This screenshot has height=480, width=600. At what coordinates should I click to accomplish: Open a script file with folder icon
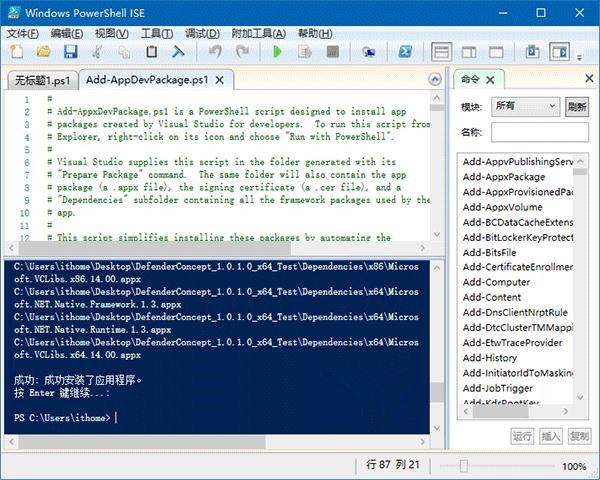tap(44, 52)
